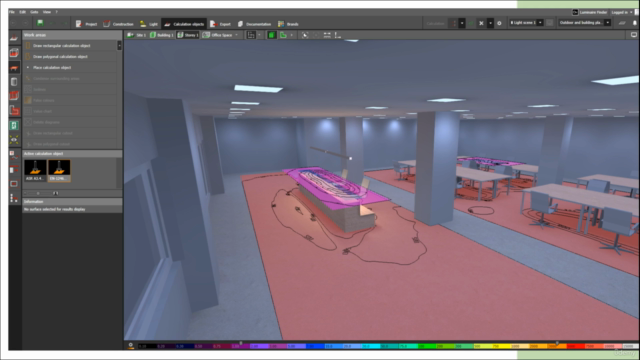This screenshot has width=640, height=360.
Task: Click the Work areas list scrollbar handle
Action: pyautogui.click(x=119, y=45)
